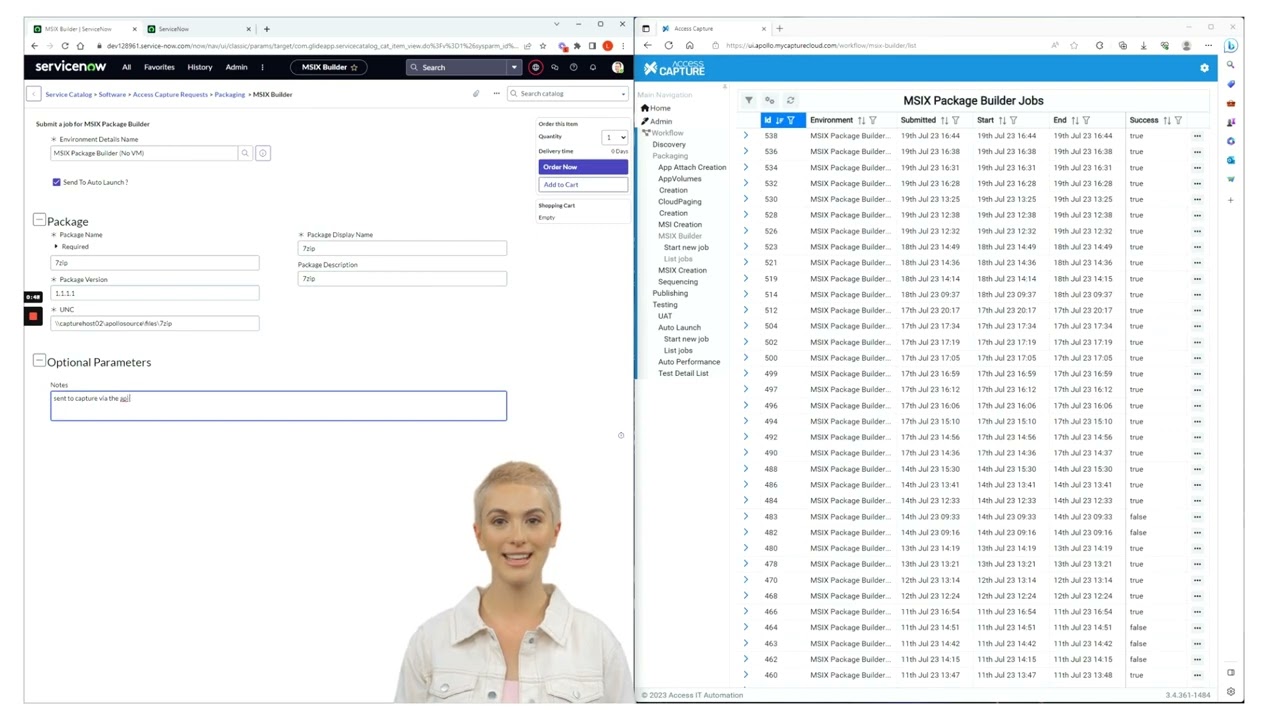Viewport: 1280px width, 720px height.
Task: Click the Bing icon in Edge sidebar
Action: [x=1231, y=45]
